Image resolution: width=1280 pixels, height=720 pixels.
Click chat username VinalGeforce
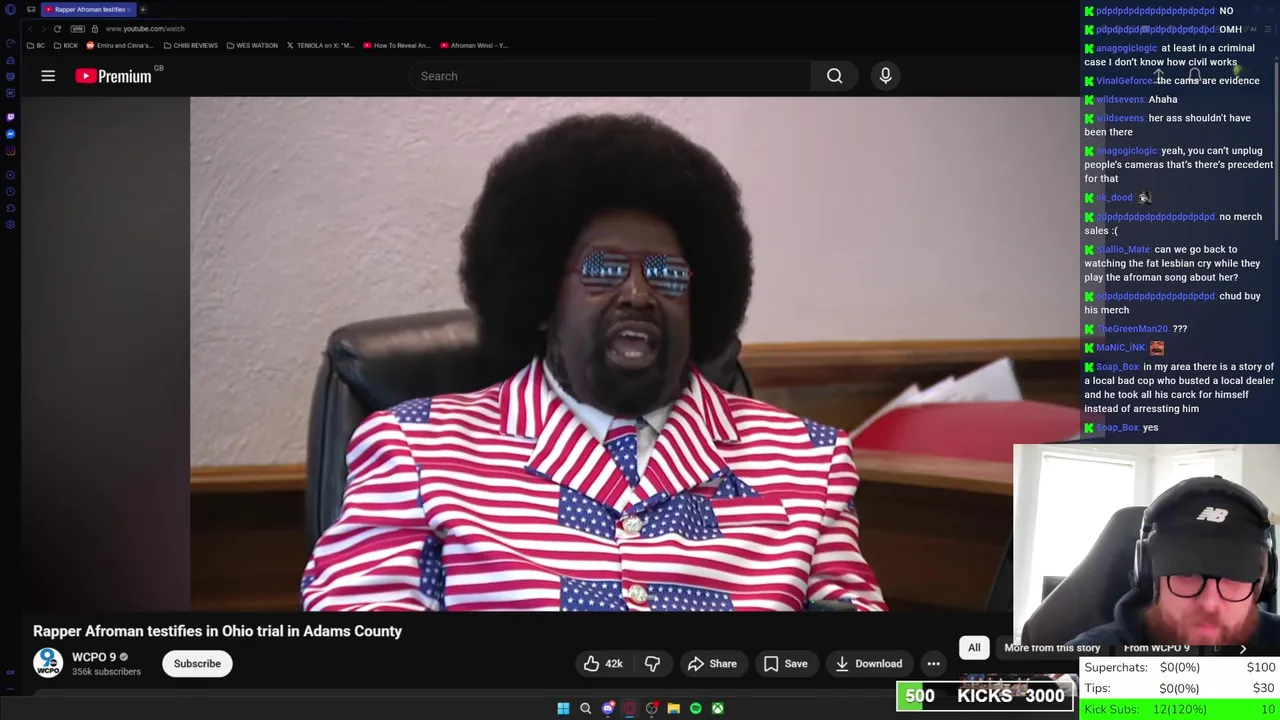click(1124, 81)
